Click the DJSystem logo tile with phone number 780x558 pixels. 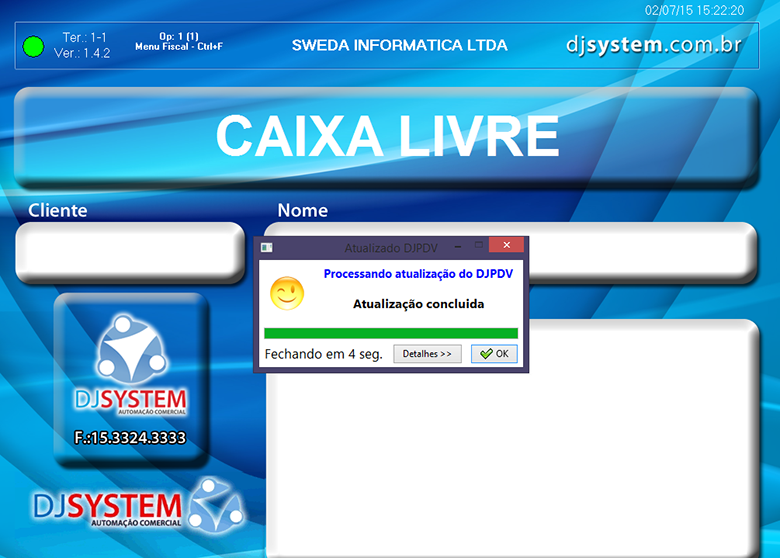[131, 380]
